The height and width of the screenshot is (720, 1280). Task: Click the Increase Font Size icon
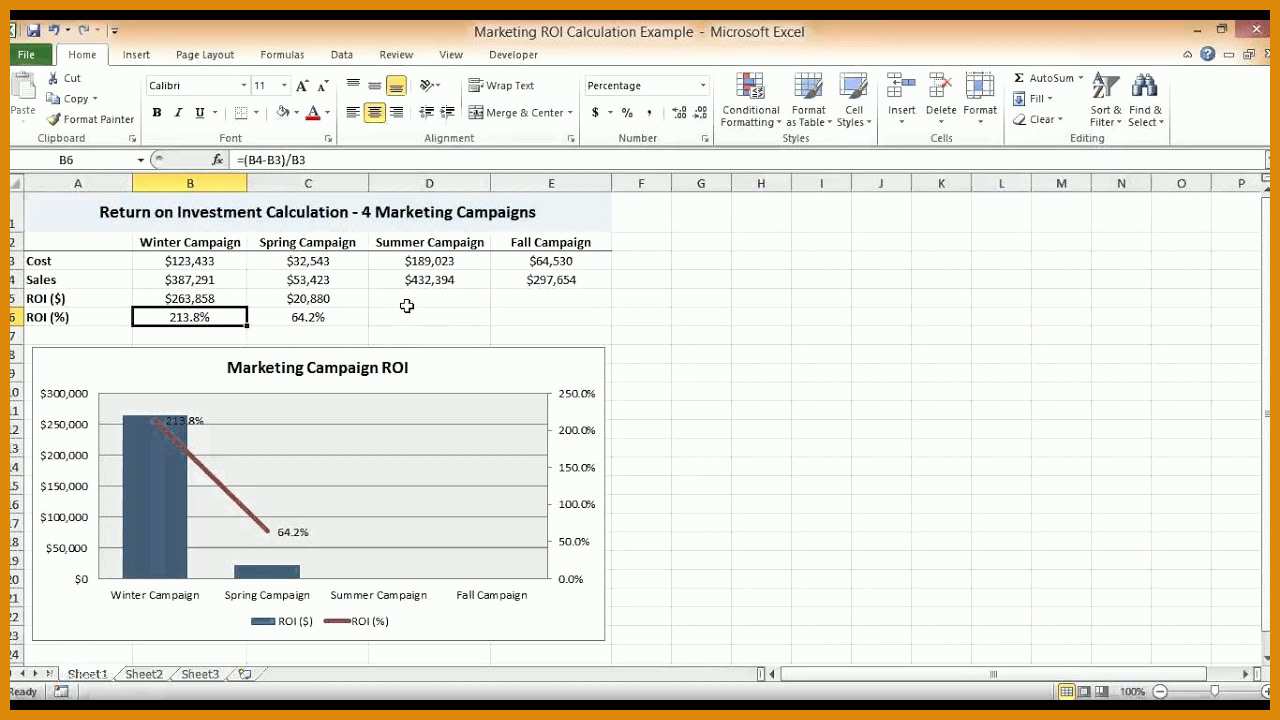(x=303, y=86)
